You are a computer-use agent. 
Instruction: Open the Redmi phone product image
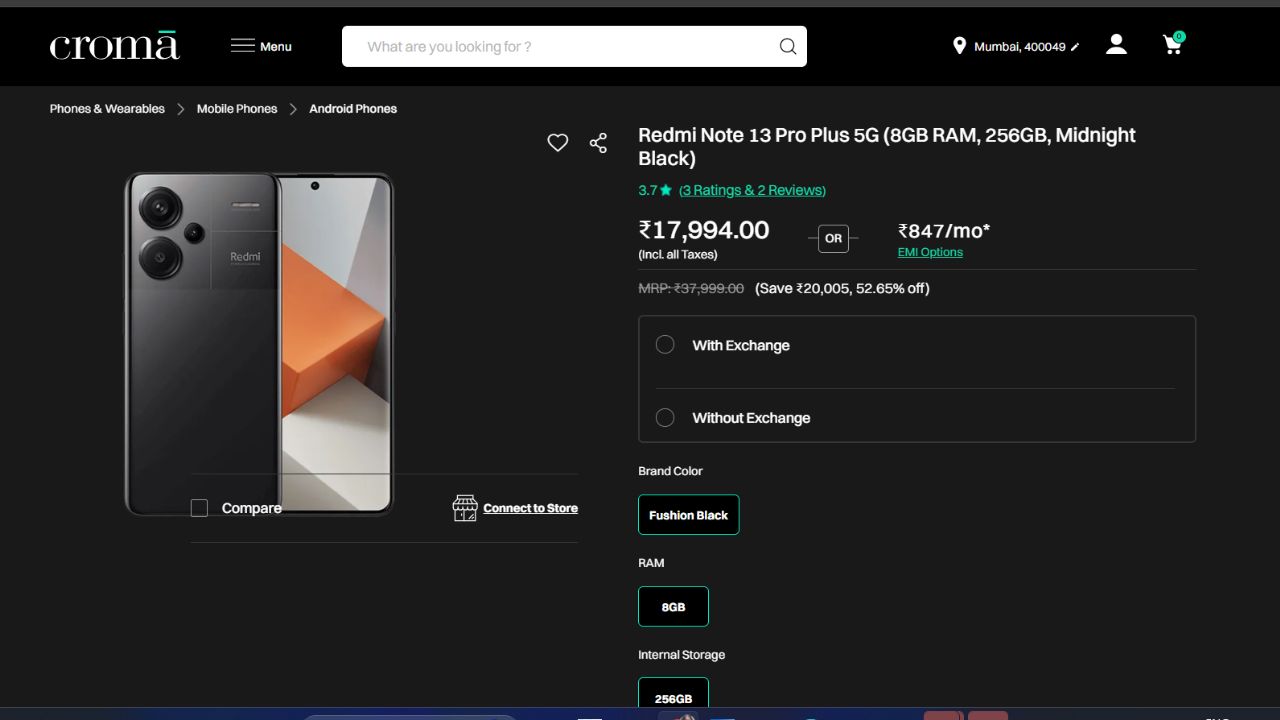259,343
